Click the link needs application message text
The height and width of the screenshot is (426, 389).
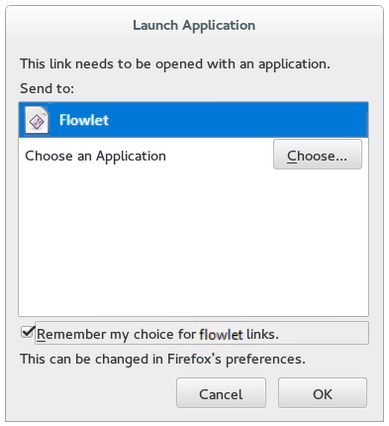coord(175,64)
